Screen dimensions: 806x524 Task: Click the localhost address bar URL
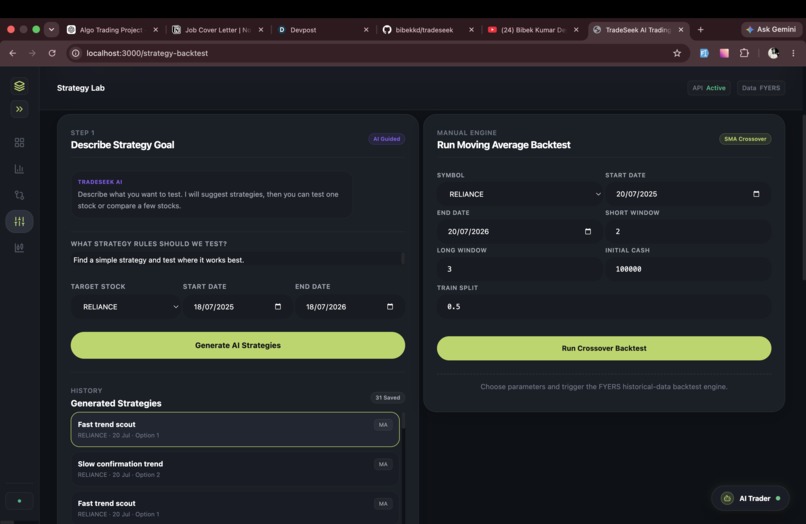(147, 53)
